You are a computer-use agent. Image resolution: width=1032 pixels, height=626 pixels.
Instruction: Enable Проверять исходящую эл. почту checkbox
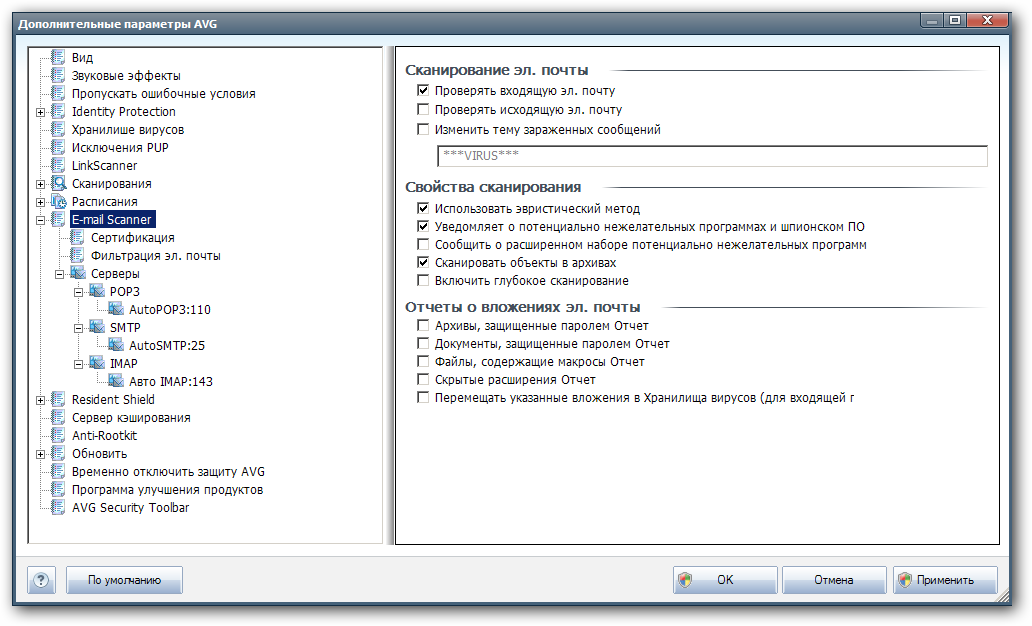tap(423, 109)
